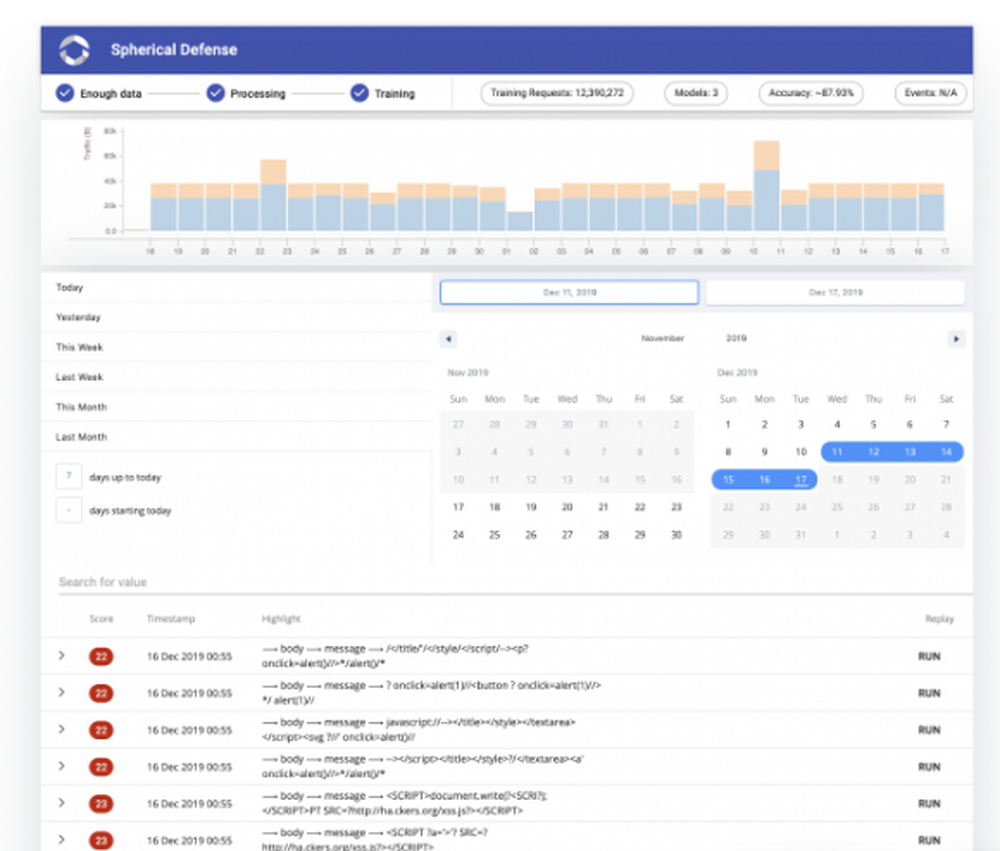Pick December 5 in the calendar
The image size is (1000, 851).
pyautogui.click(x=873, y=424)
